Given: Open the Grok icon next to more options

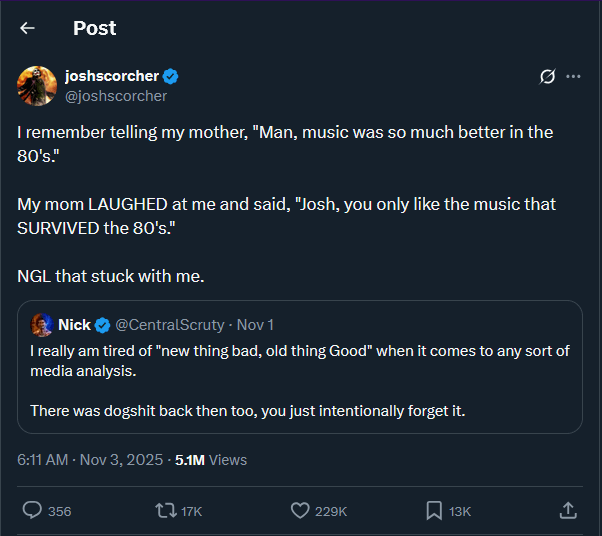Looking at the screenshot, I should [x=547, y=77].
